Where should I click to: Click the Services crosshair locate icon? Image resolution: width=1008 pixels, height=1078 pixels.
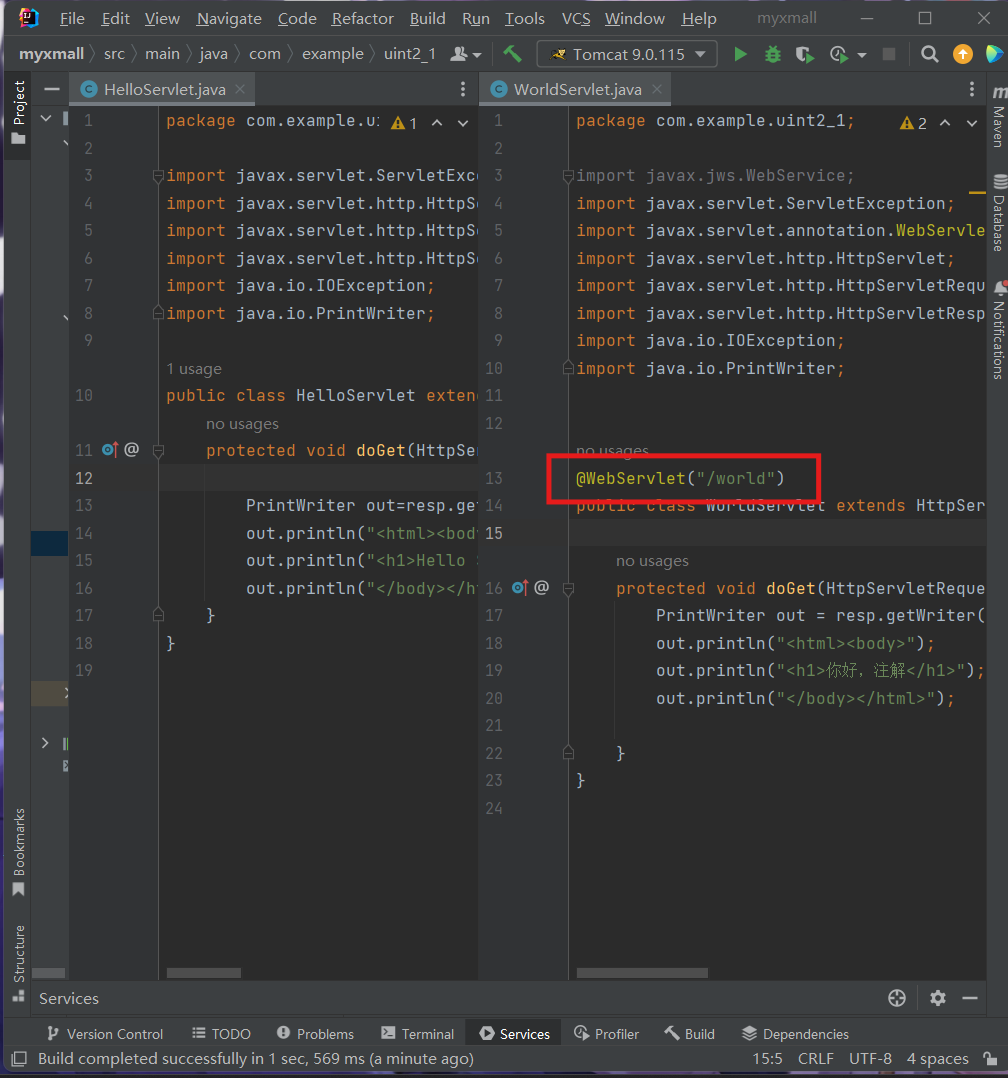(897, 998)
